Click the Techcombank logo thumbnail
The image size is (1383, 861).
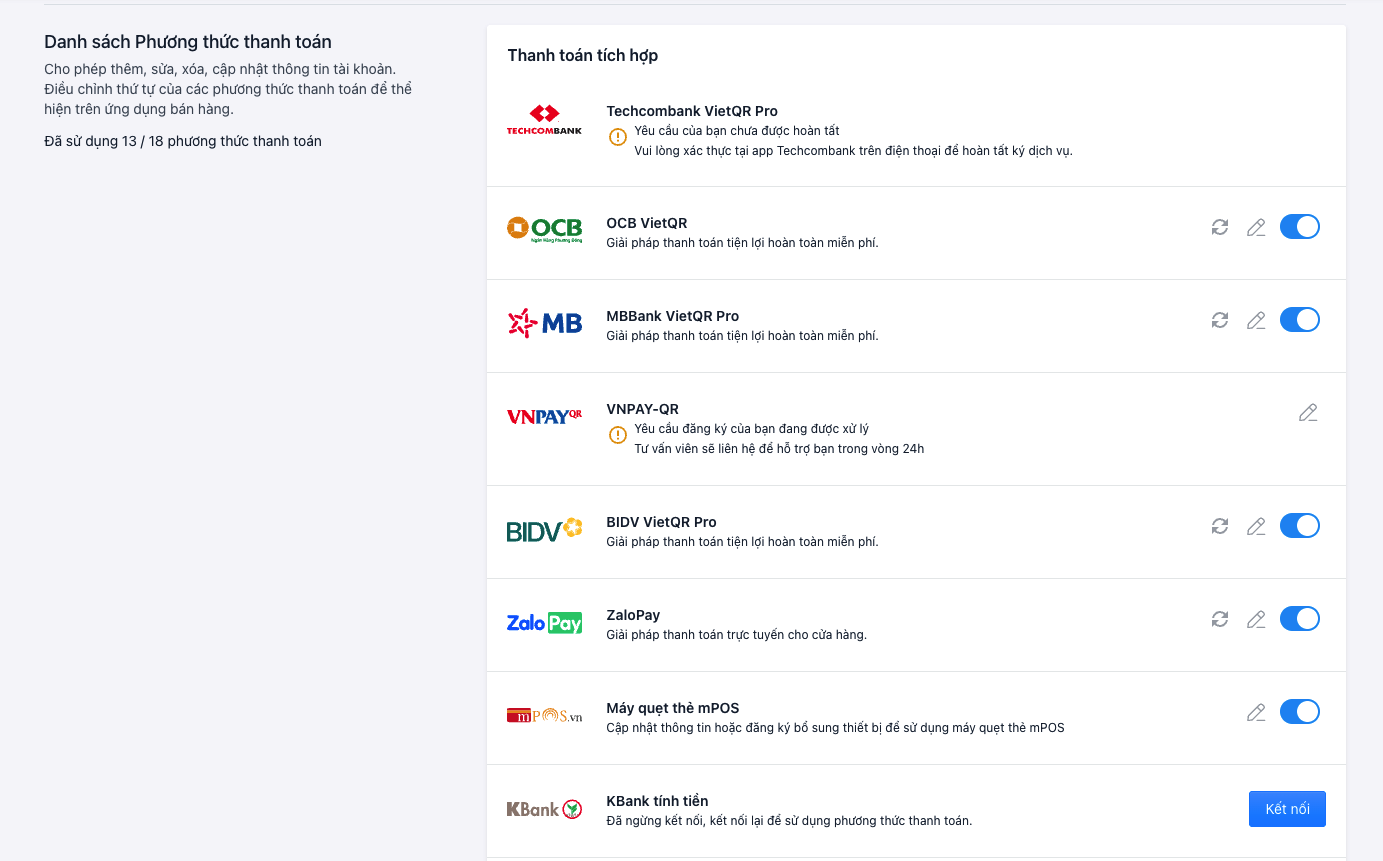point(544,120)
